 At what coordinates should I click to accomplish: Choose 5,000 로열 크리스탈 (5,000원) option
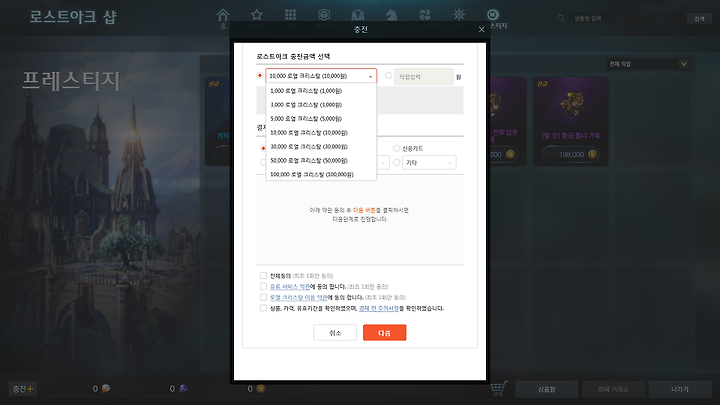[x=321, y=118]
